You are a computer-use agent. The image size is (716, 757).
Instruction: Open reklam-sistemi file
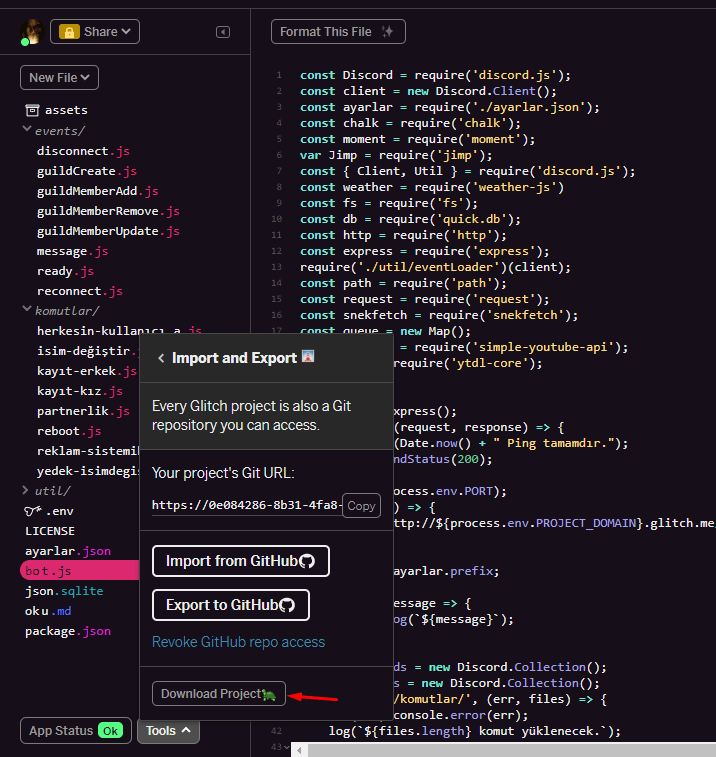(87, 451)
